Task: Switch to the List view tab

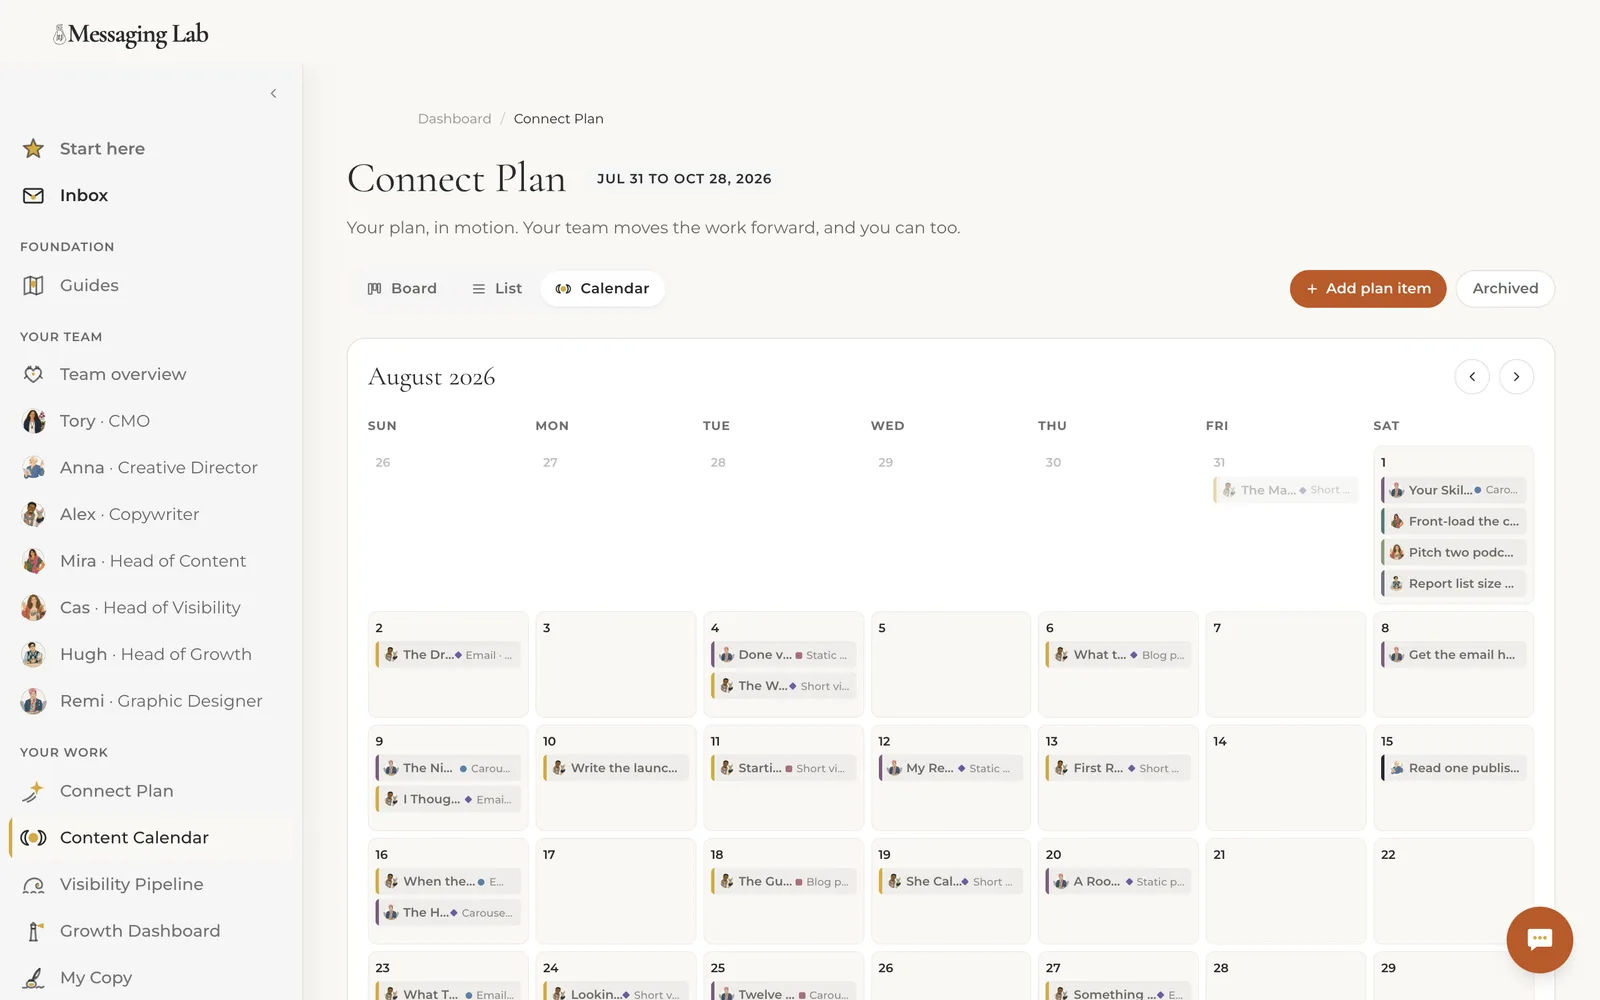Action: pyautogui.click(x=497, y=289)
